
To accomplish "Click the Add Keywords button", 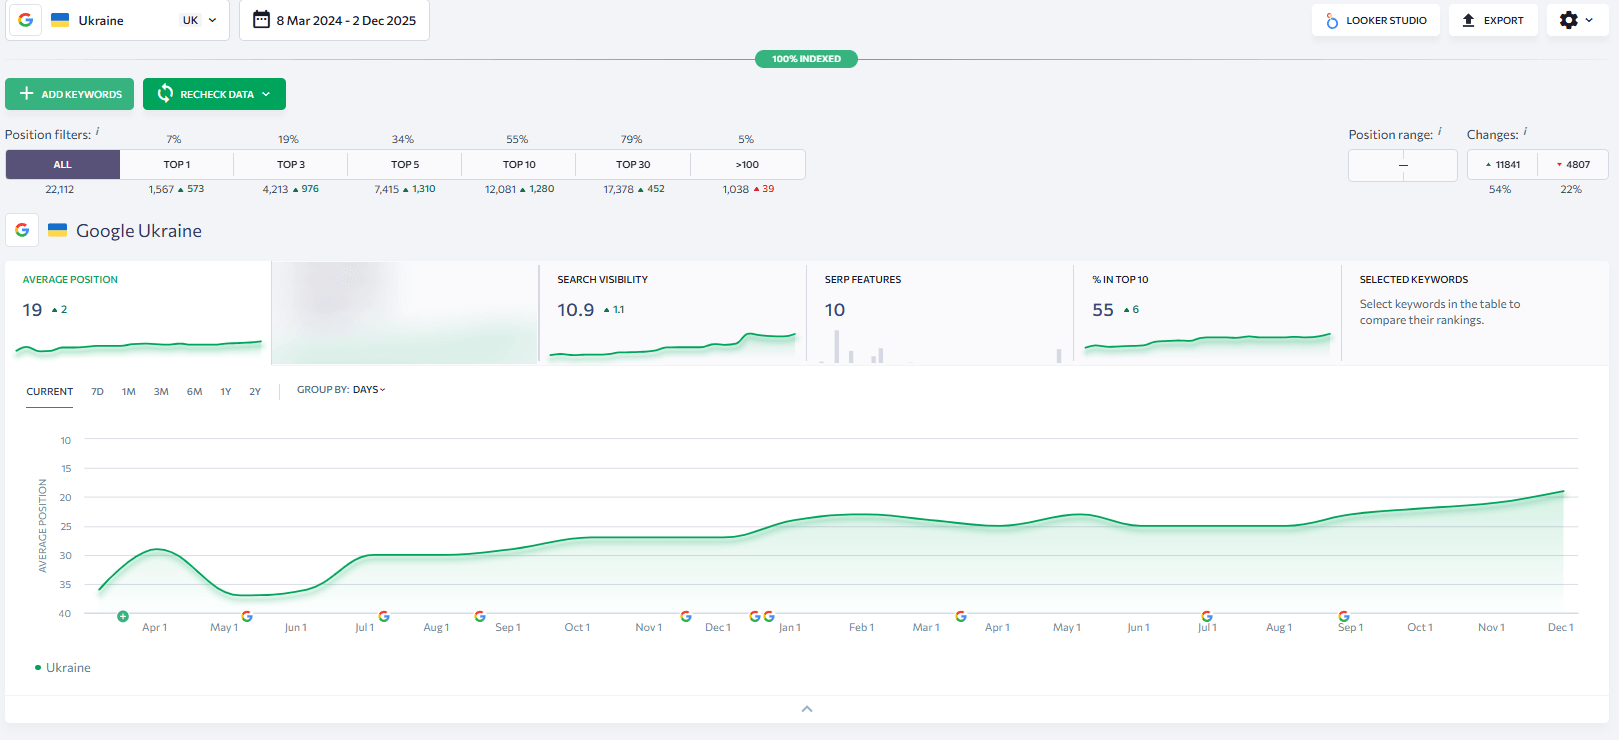I will (x=70, y=94).
